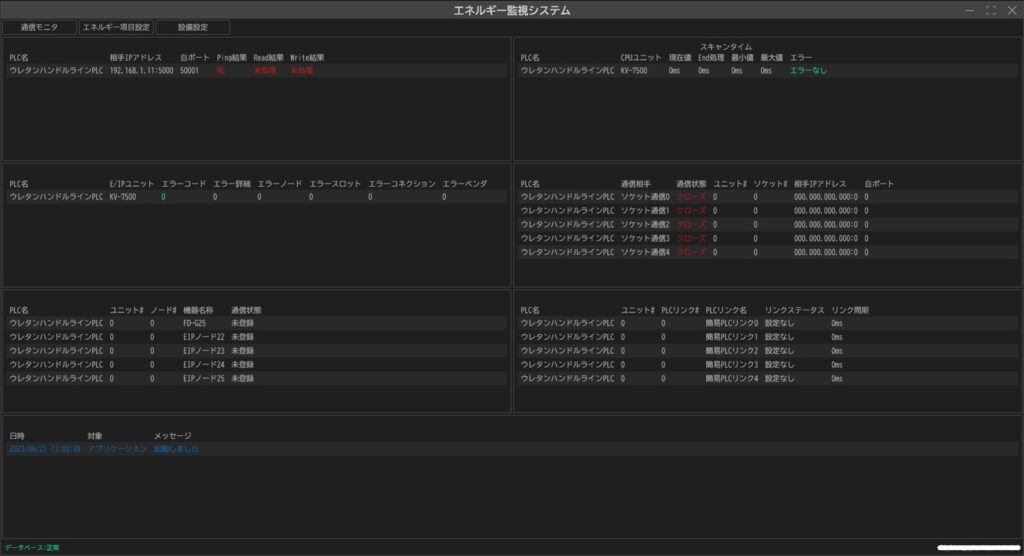Select the EIPノード24 row

256,364
